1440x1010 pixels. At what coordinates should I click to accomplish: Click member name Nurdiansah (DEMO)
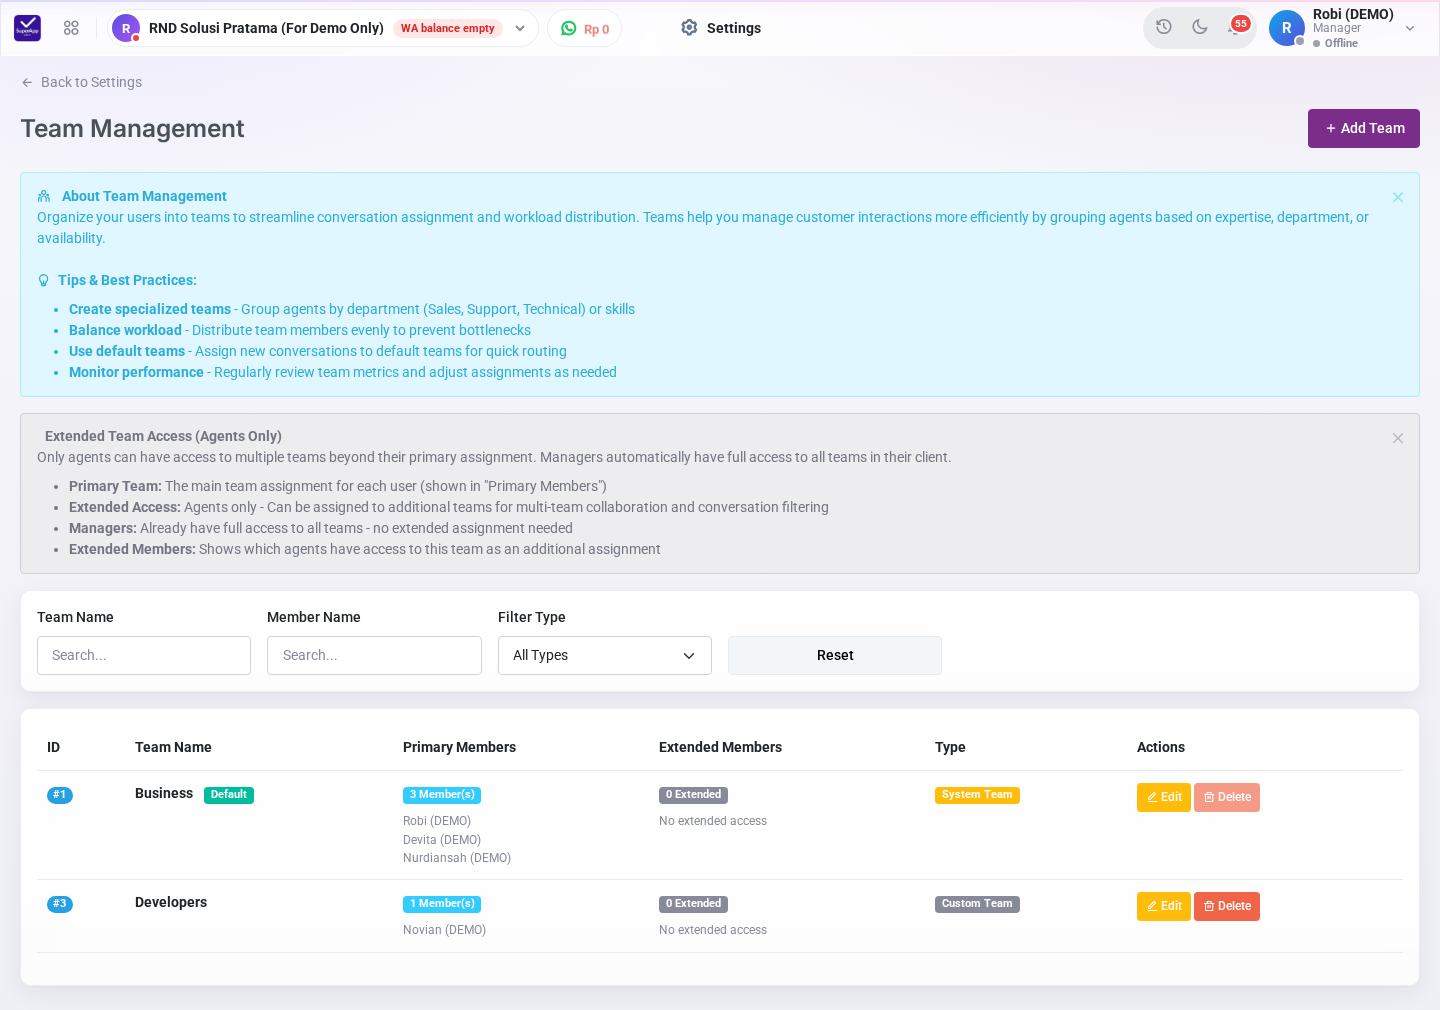point(457,858)
